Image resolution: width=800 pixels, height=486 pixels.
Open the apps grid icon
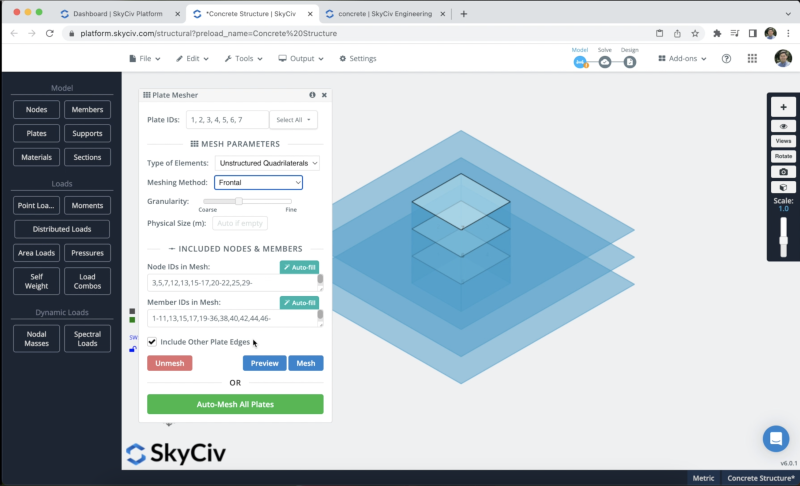click(x=752, y=59)
